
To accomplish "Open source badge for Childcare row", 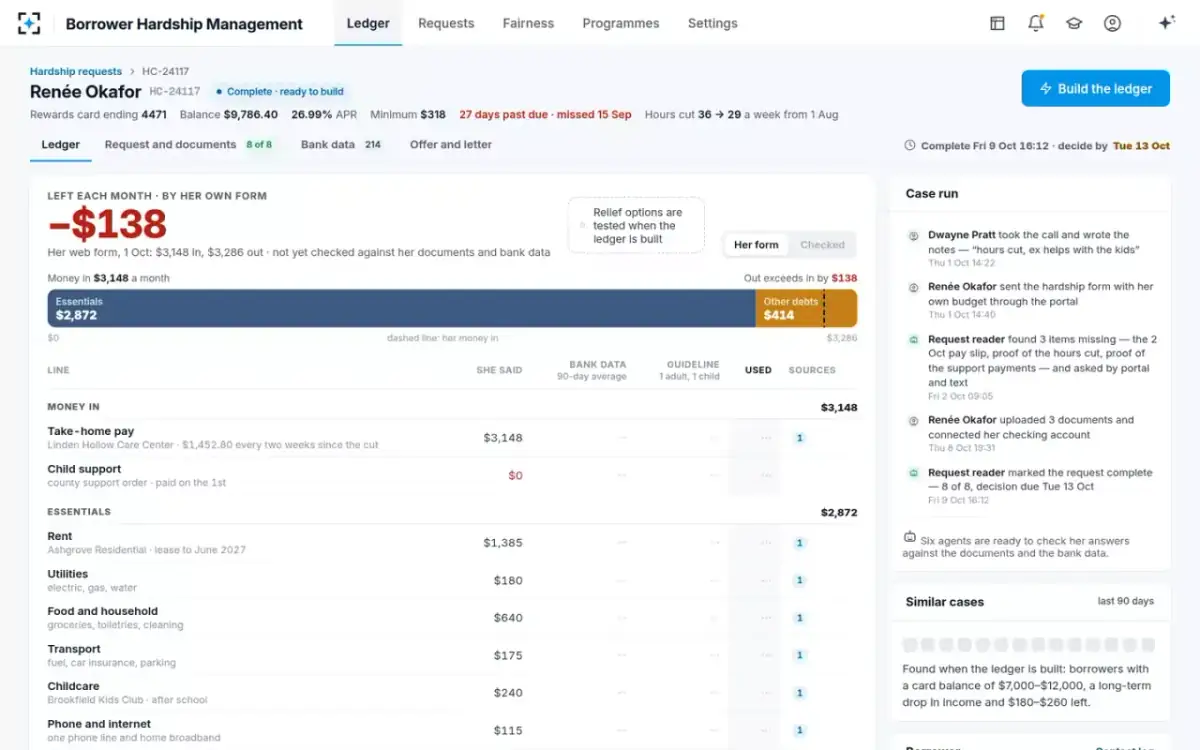I will (x=799, y=693).
